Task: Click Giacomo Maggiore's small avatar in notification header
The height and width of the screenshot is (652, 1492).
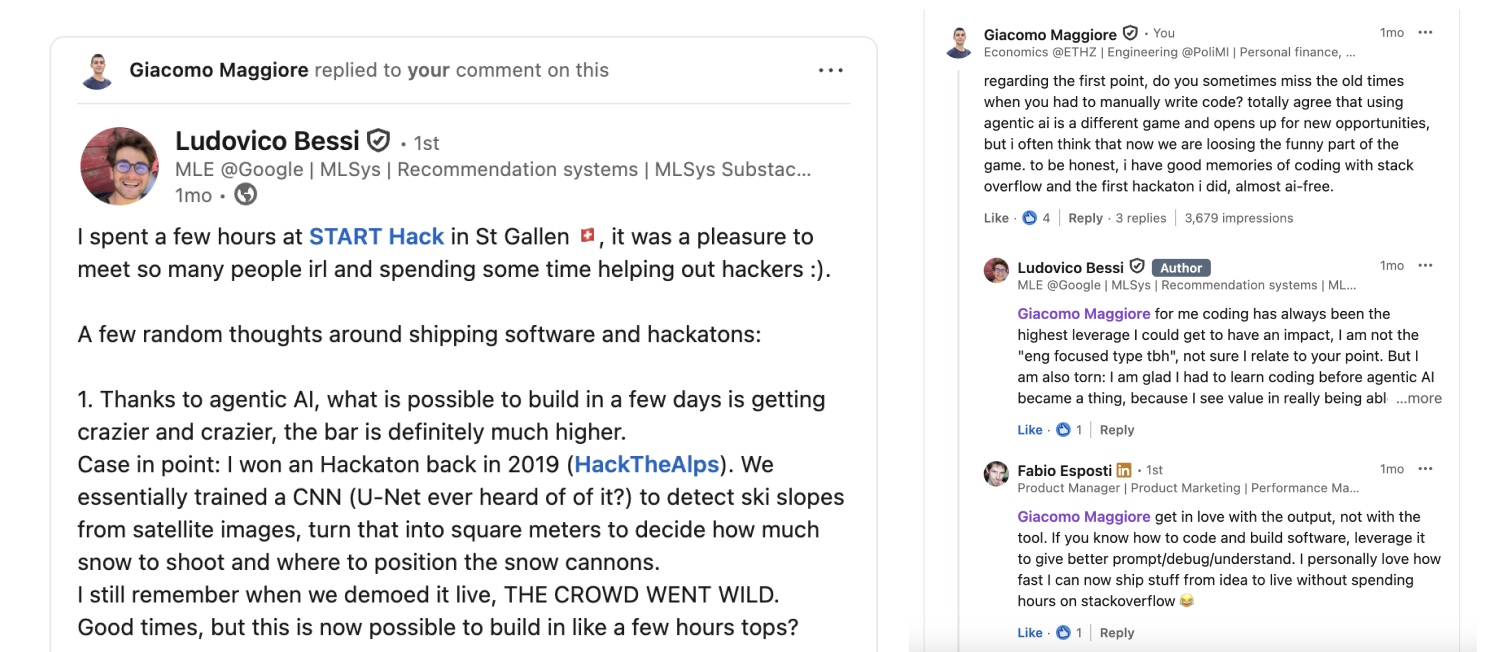Action: click(x=97, y=71)
